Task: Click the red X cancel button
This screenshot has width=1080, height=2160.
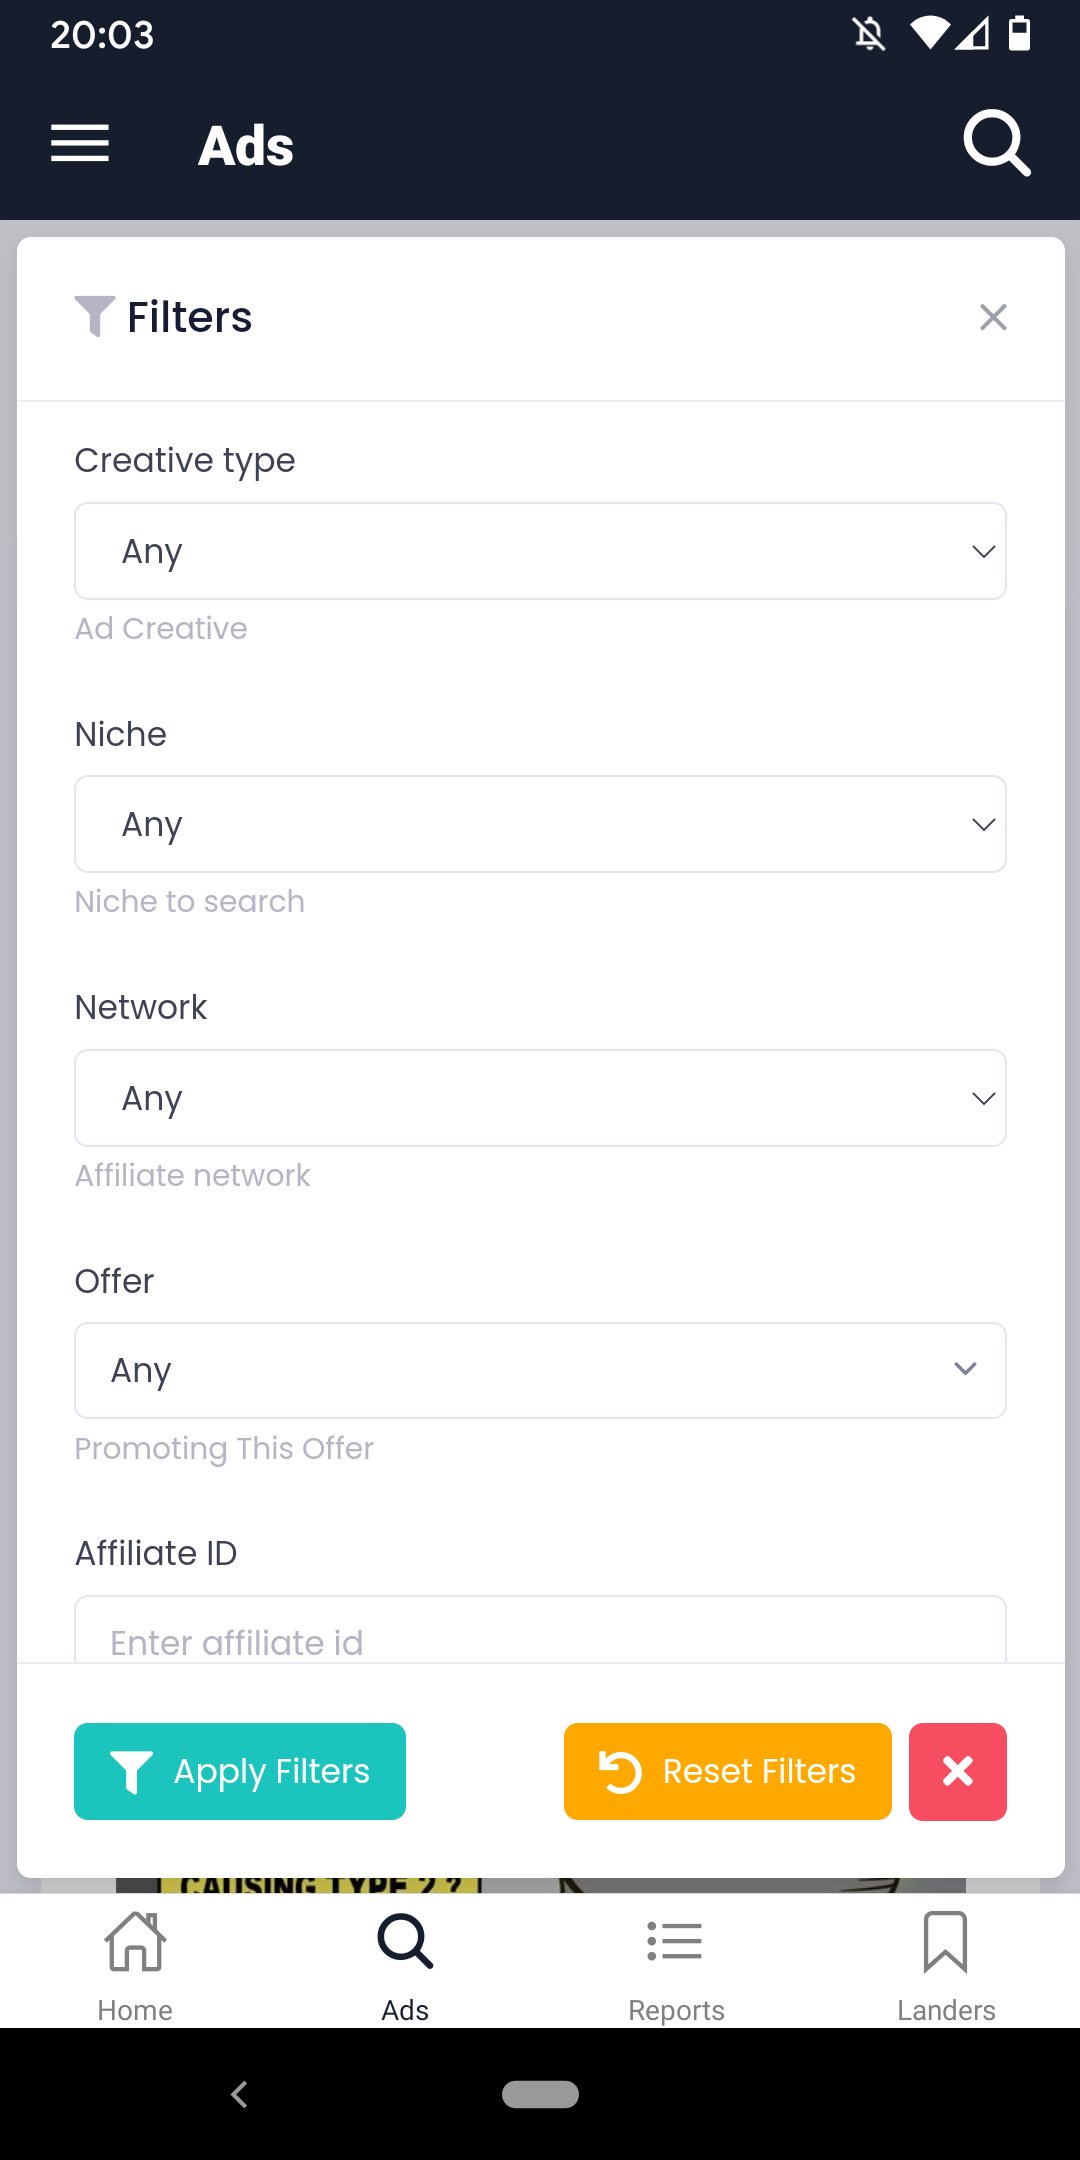Action: tap(957, 1771)
